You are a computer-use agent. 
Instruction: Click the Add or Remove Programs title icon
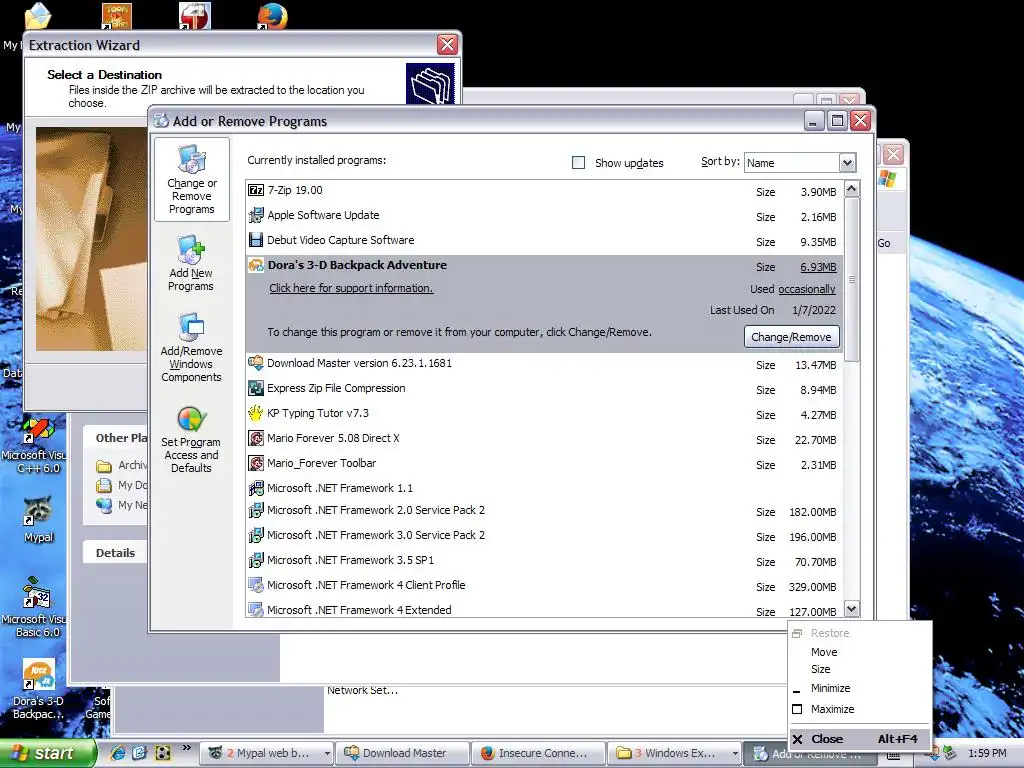click(x=161, y=121)
